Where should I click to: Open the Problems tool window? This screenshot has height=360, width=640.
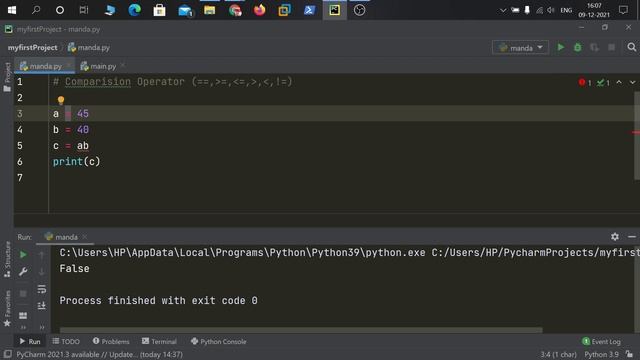tap(111, 341)
